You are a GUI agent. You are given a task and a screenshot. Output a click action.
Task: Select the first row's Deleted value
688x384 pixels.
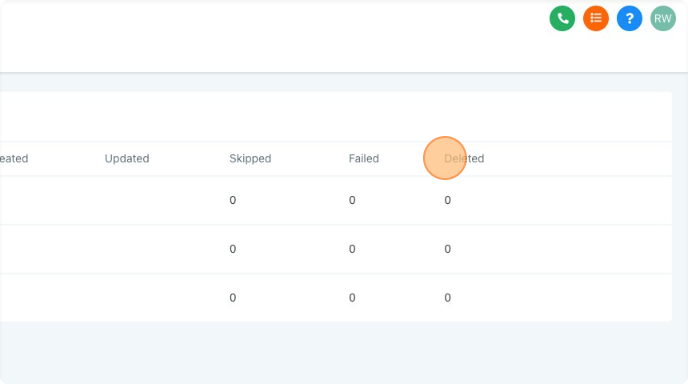(447, 200)
